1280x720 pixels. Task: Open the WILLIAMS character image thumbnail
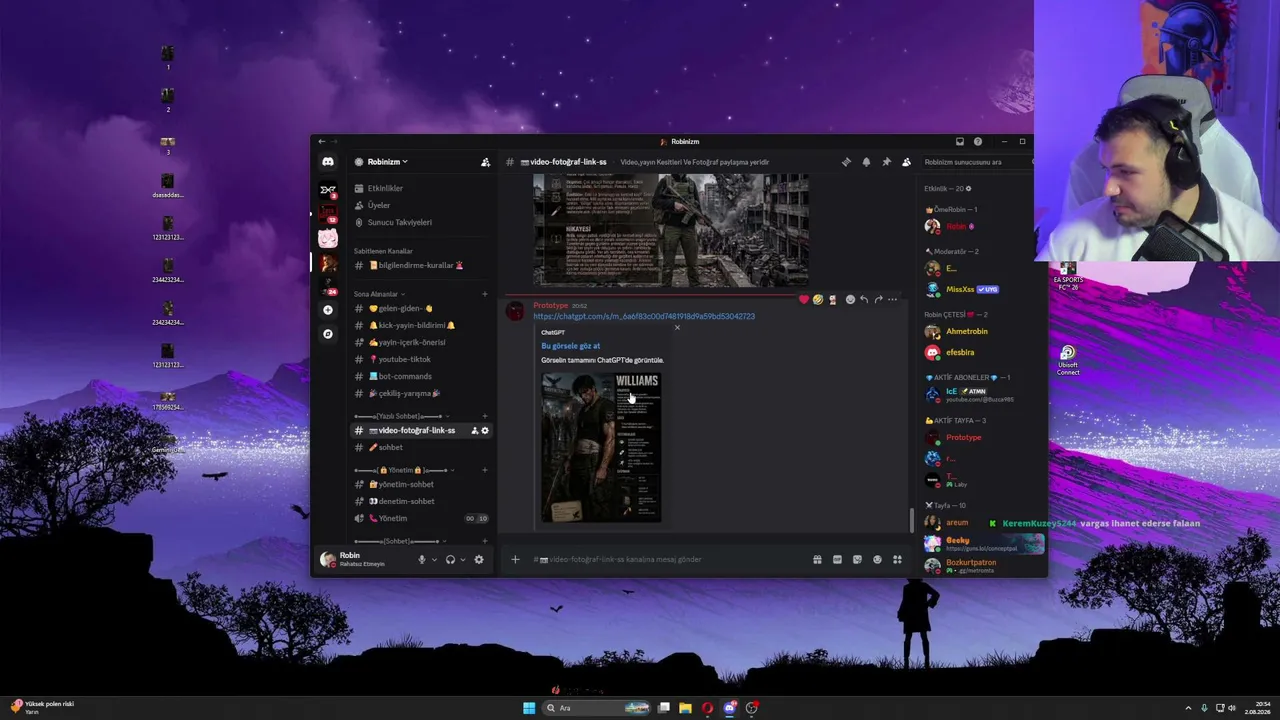(601, 447)
